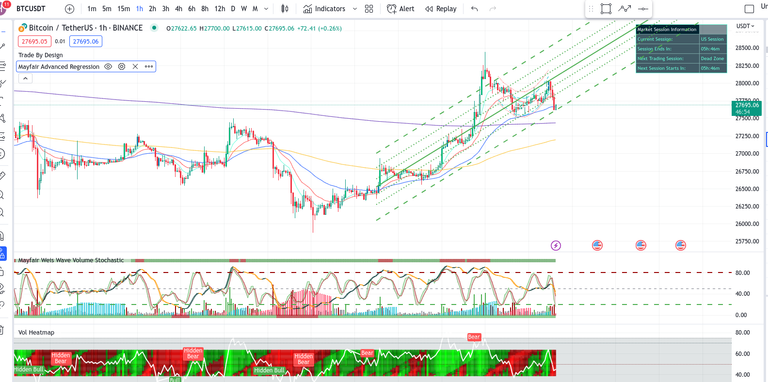This screenshot has height=382, width=768.
Task: Select the horizontal line tool in floating toolbar
Action: [643, 9]
